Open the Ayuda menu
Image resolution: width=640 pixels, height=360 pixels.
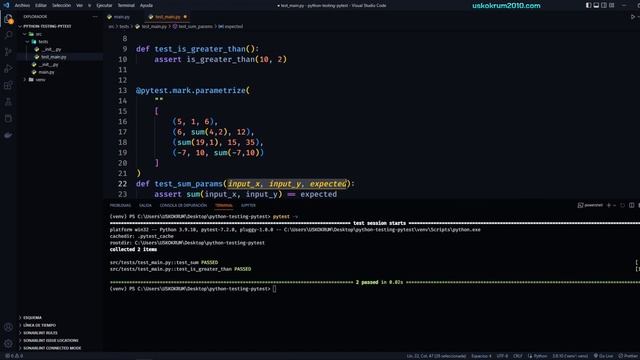coord(146,5)
